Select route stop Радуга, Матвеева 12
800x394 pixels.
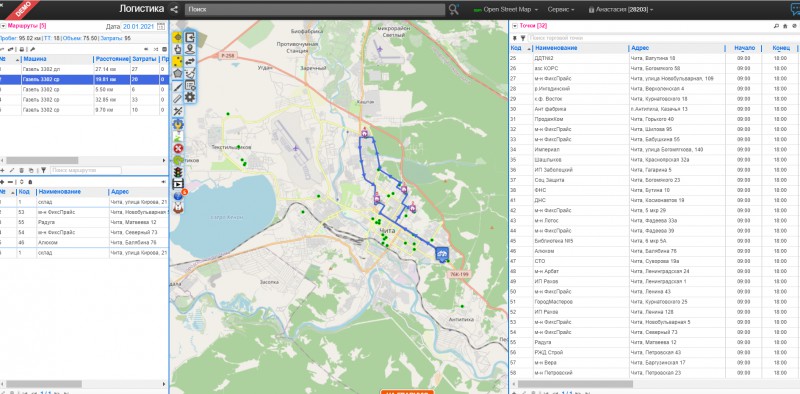(x=84, y=222)
